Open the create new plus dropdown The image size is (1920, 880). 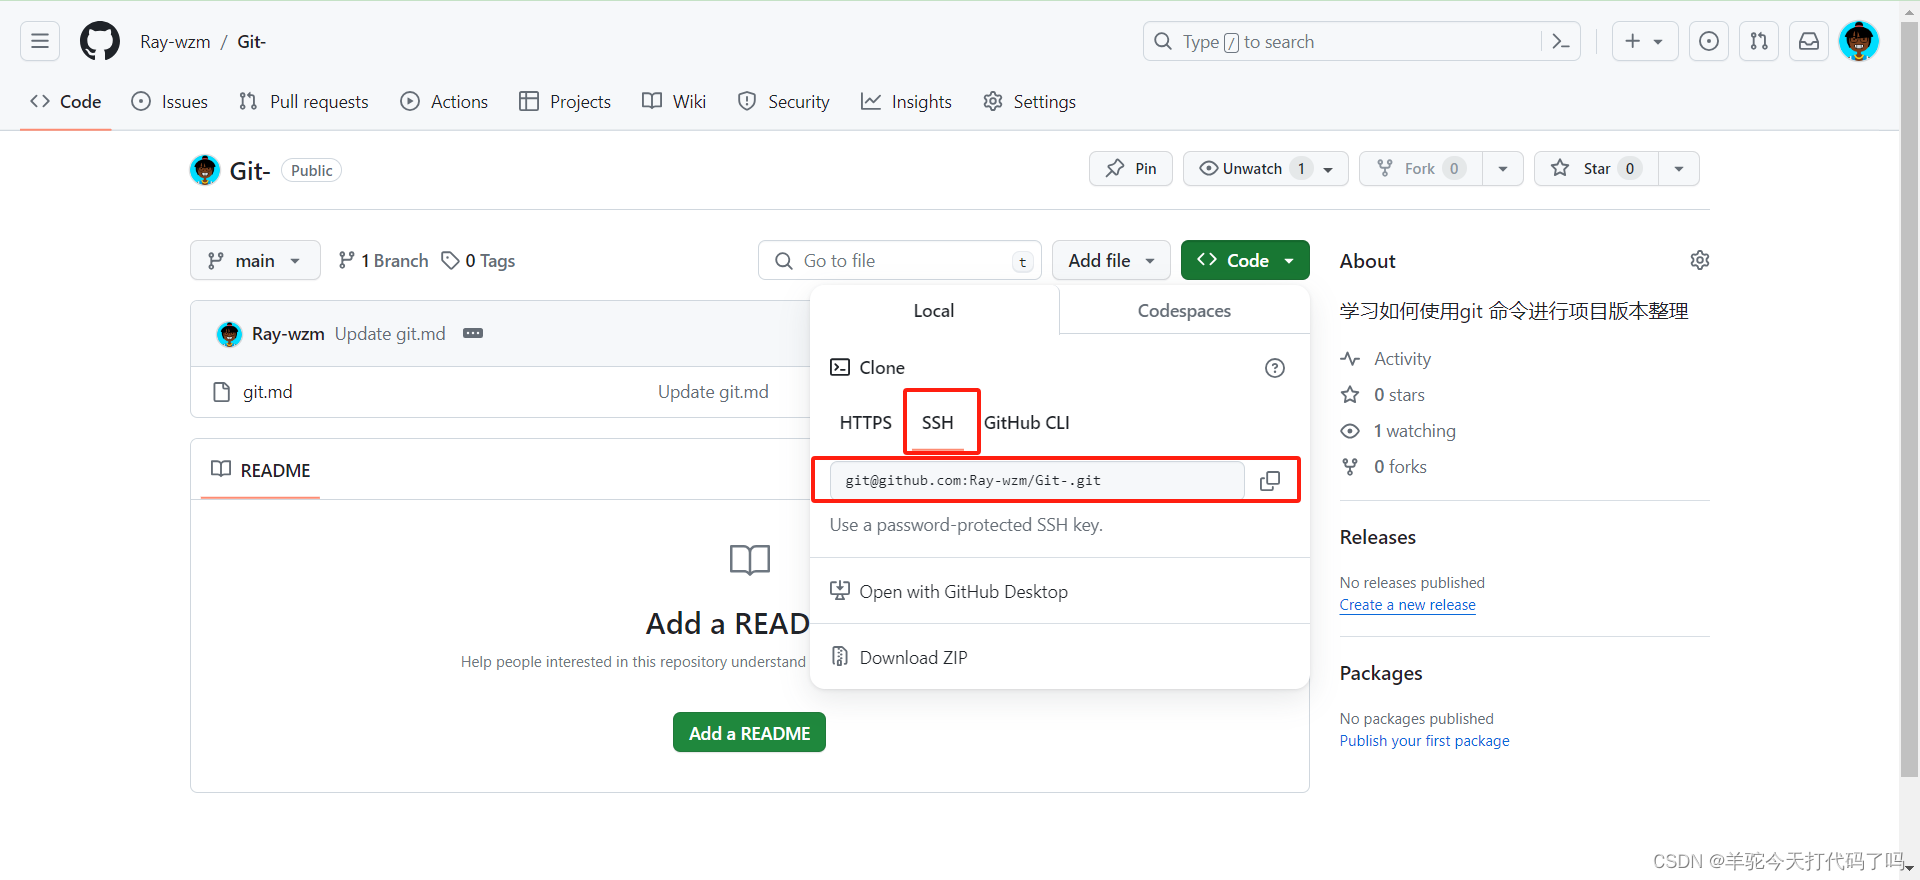pyautogui.click(x=1645, y=41)
